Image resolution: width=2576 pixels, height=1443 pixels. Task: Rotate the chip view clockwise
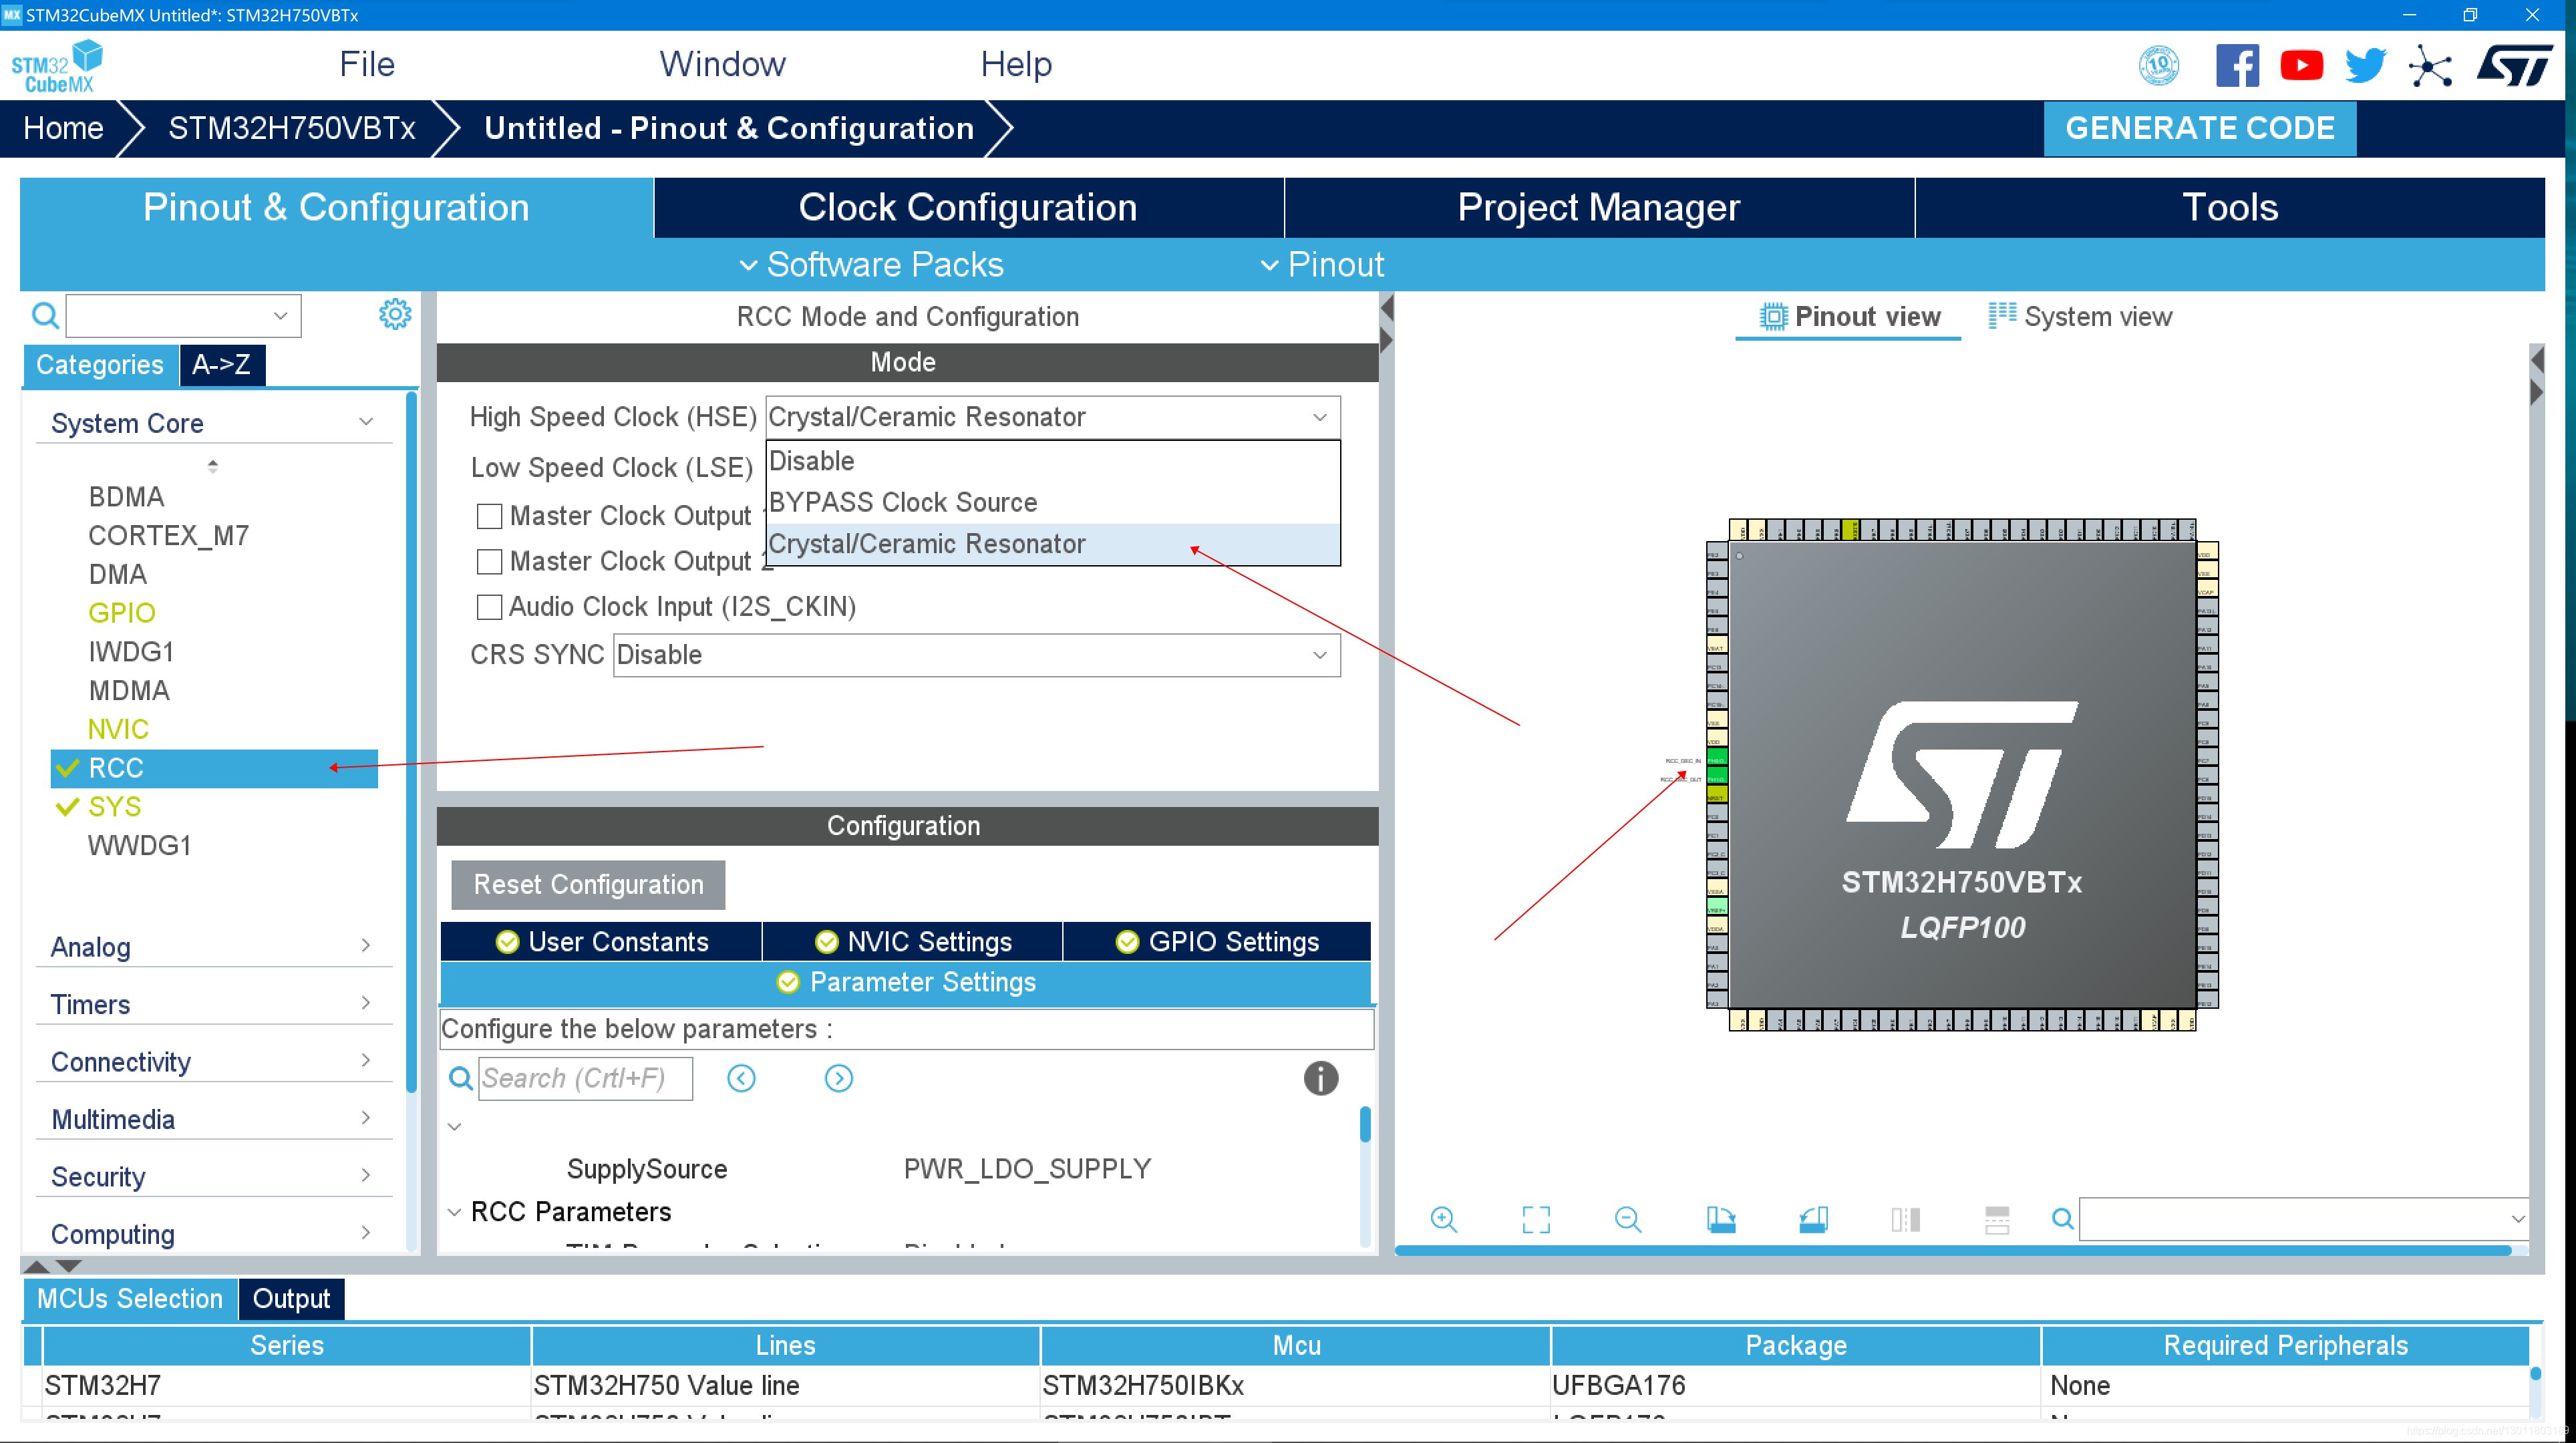[1720, 1219]
